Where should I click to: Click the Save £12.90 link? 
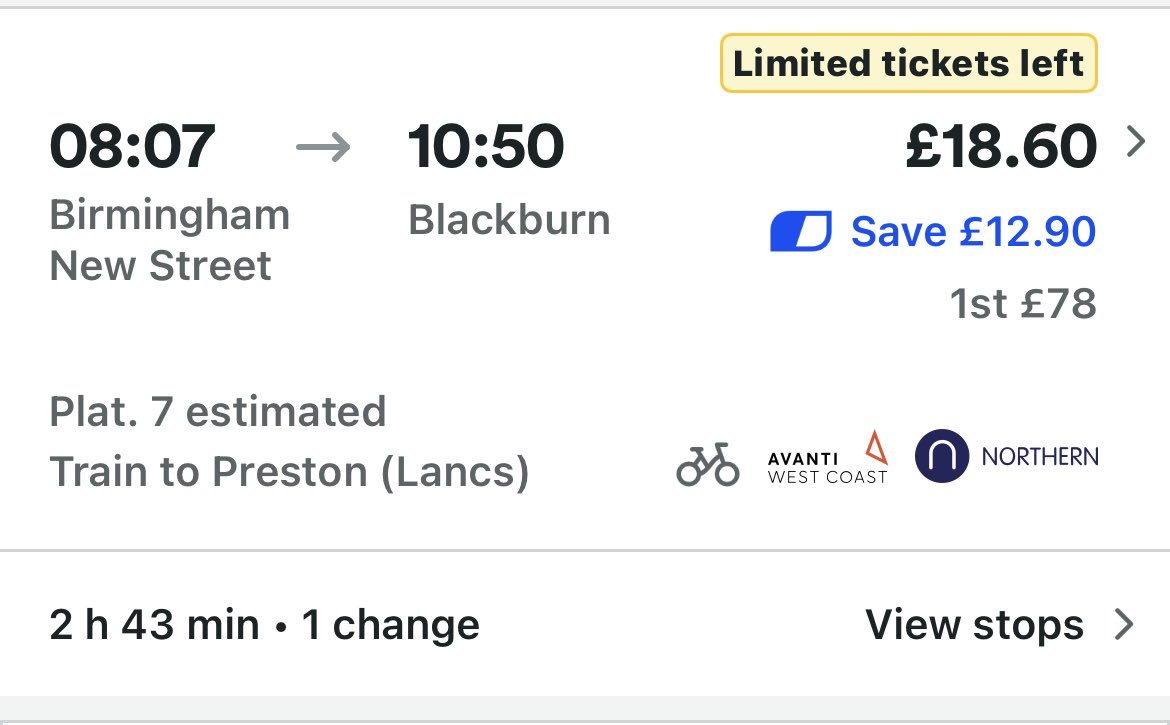972,232
